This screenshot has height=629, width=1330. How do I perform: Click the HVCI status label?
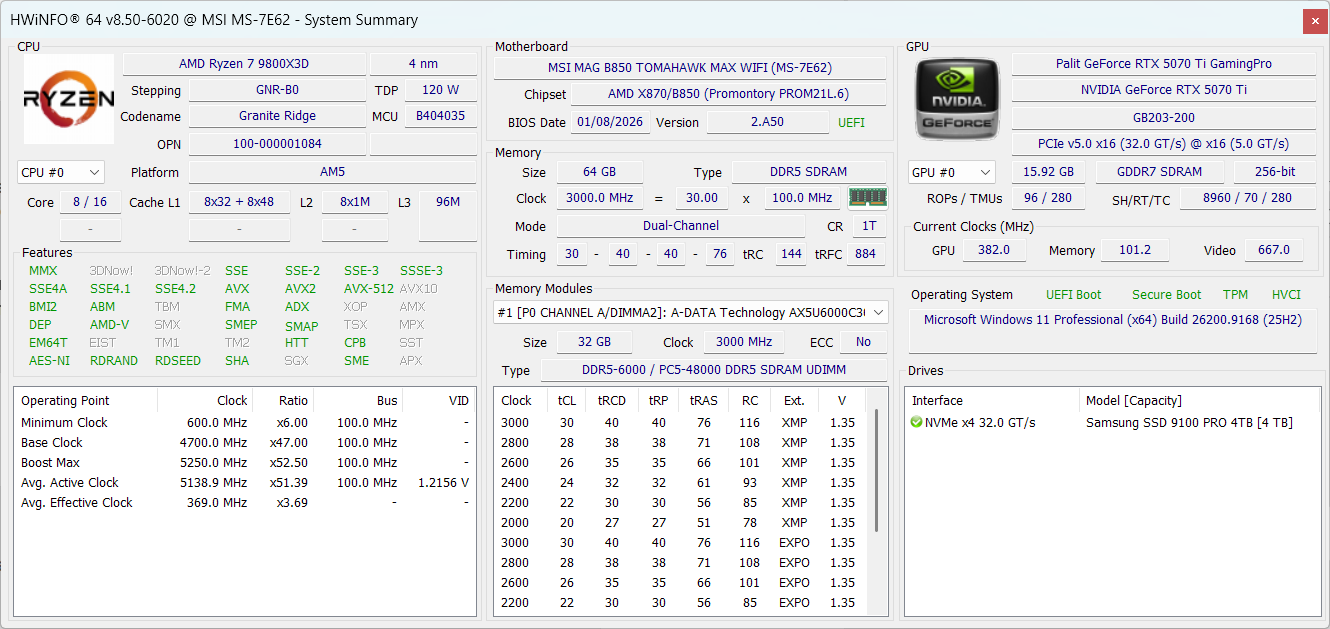(1286, 295)
